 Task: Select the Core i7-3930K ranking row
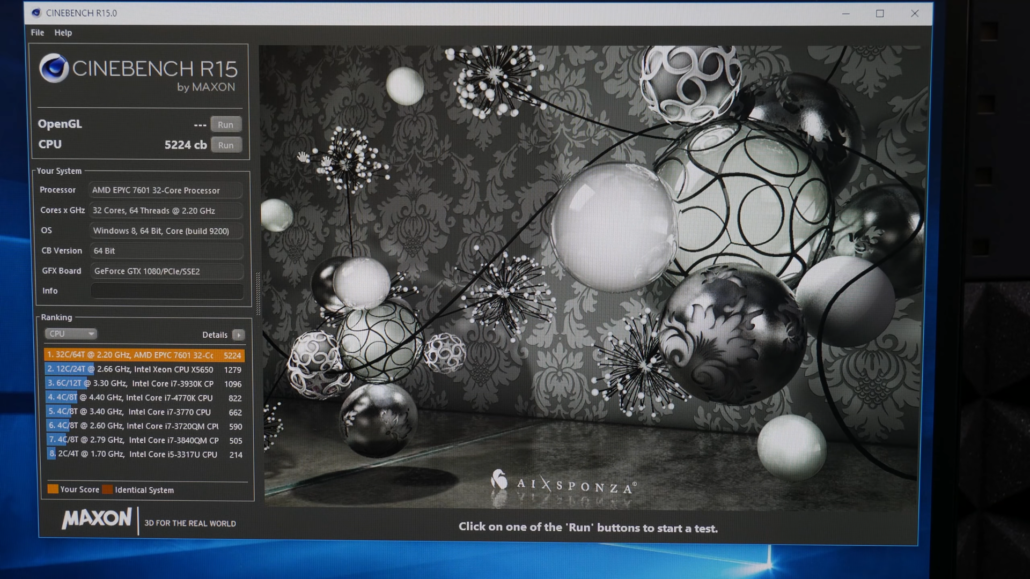[x=144, y=383]
